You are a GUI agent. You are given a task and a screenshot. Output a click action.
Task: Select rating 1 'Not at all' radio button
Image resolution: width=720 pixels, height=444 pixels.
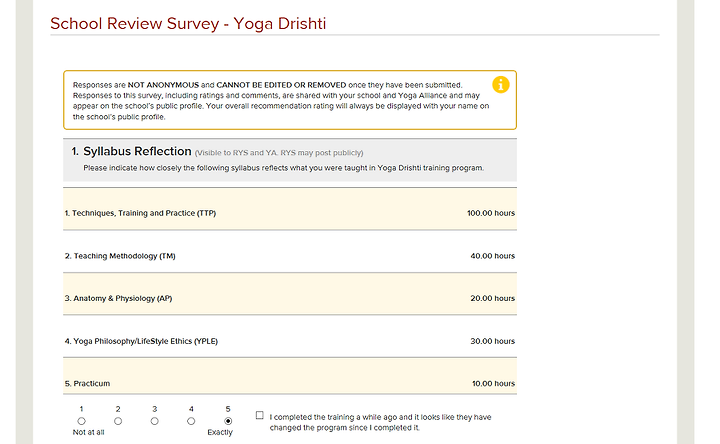81,421
